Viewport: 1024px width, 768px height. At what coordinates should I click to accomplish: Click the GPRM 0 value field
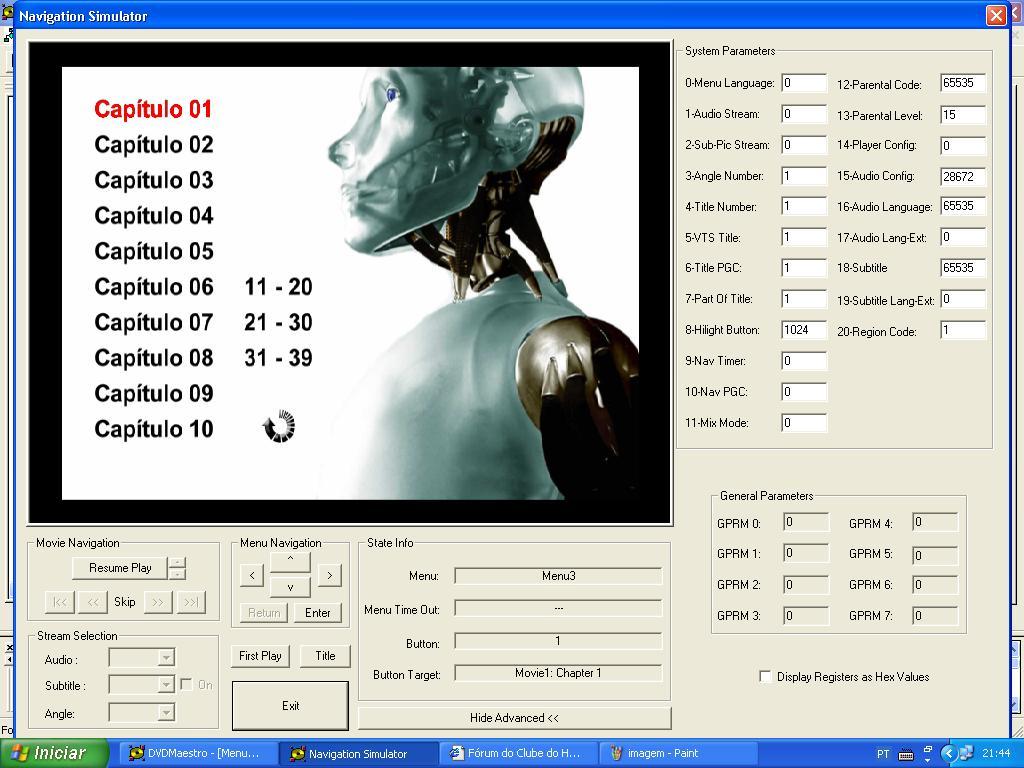coord(805,522)
